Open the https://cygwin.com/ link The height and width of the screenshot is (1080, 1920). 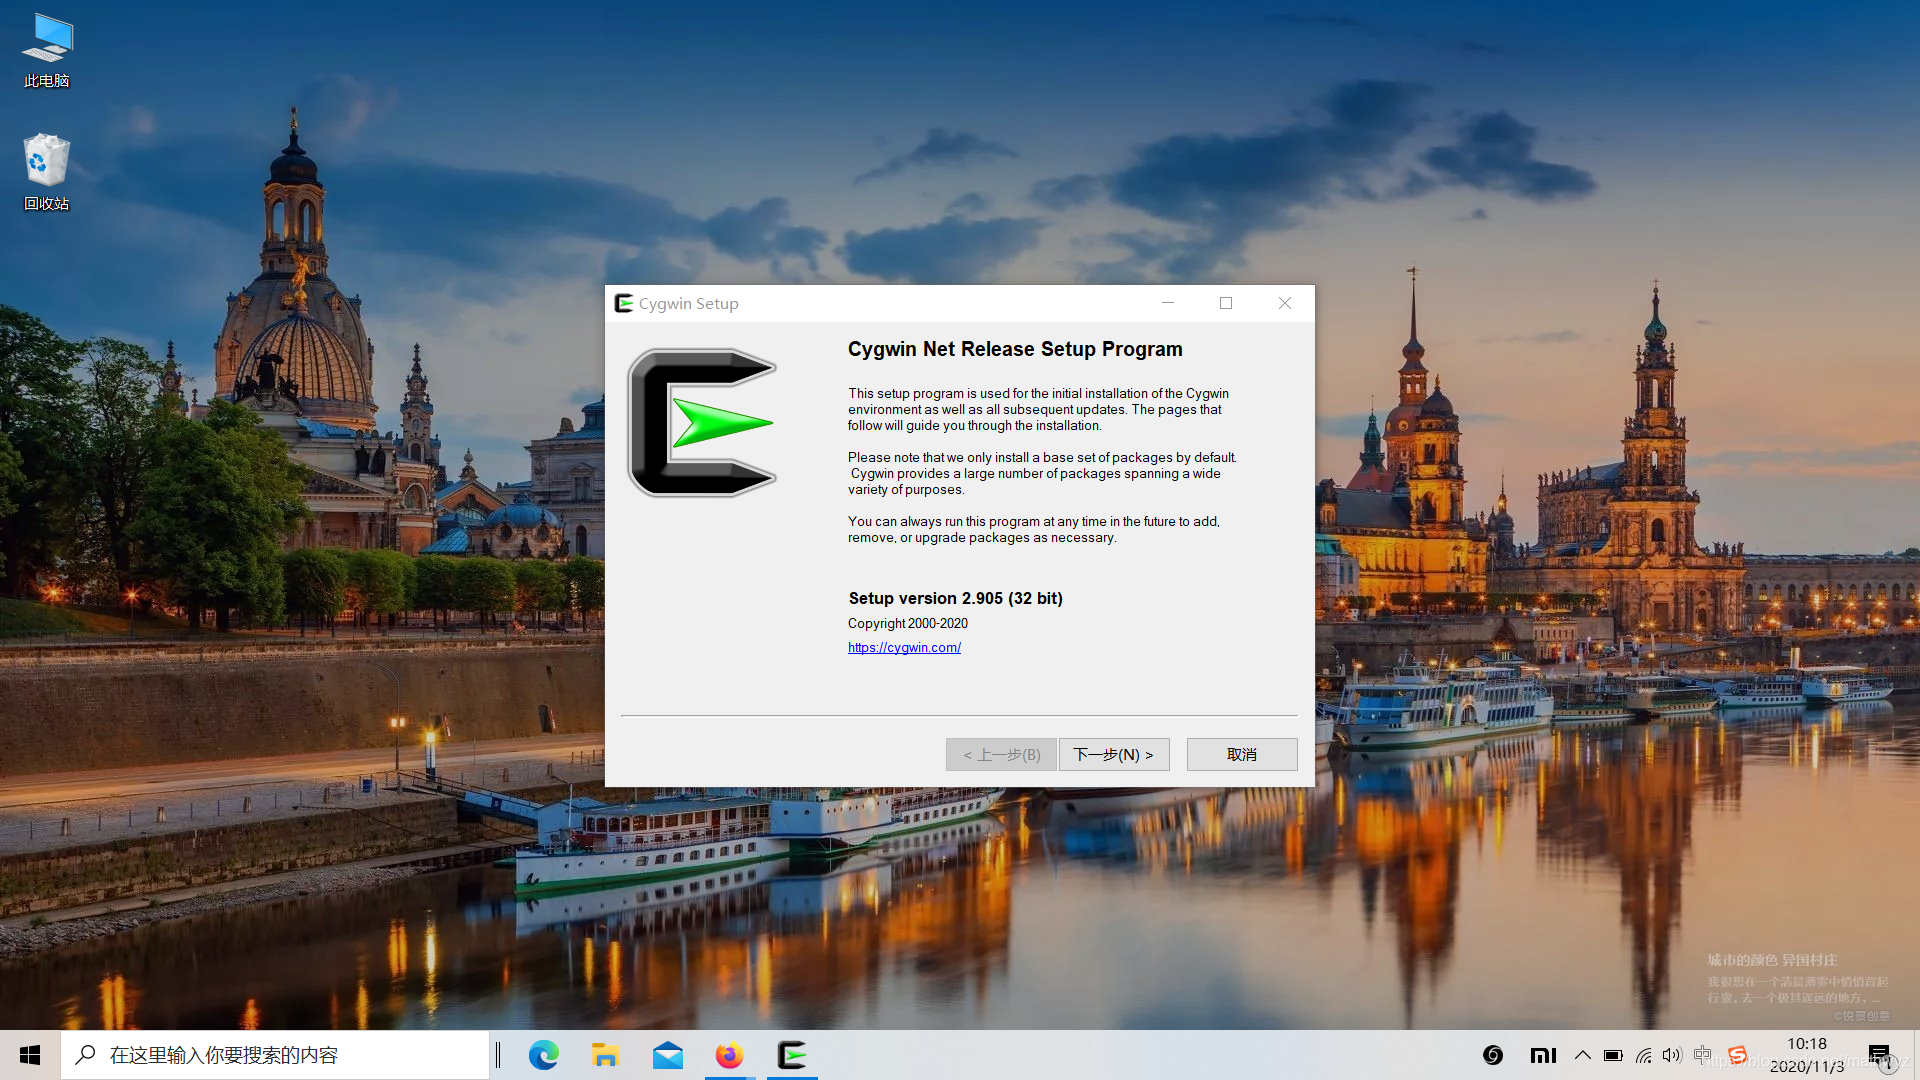click(904, 647)
